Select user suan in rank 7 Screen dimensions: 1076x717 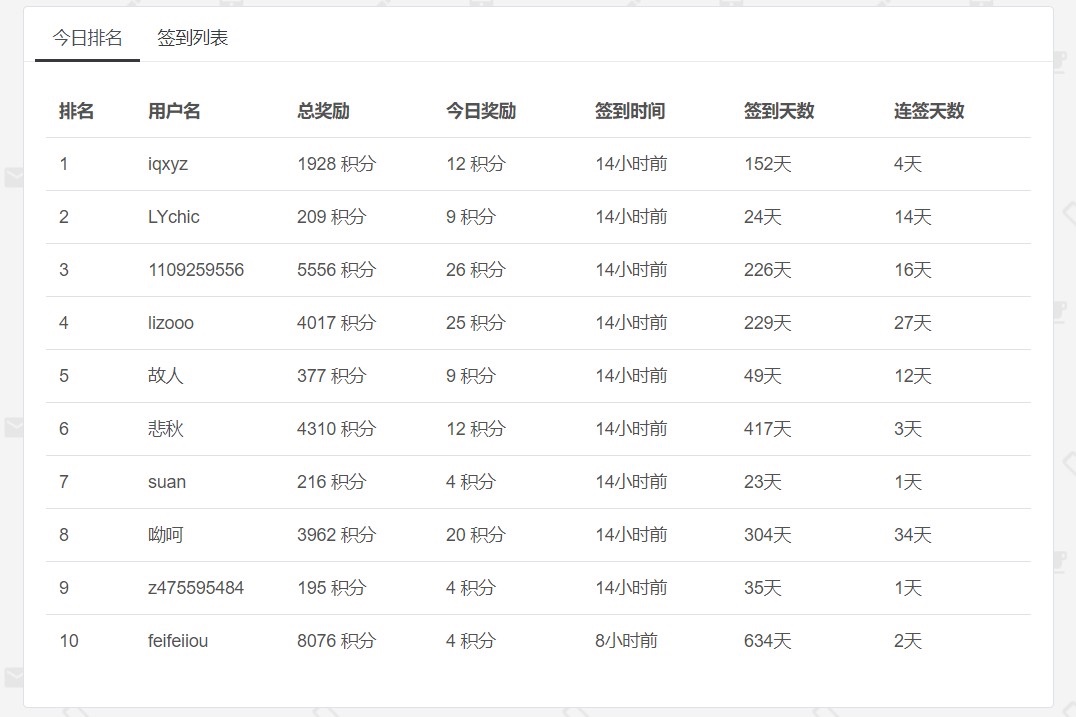click(167, 482)
